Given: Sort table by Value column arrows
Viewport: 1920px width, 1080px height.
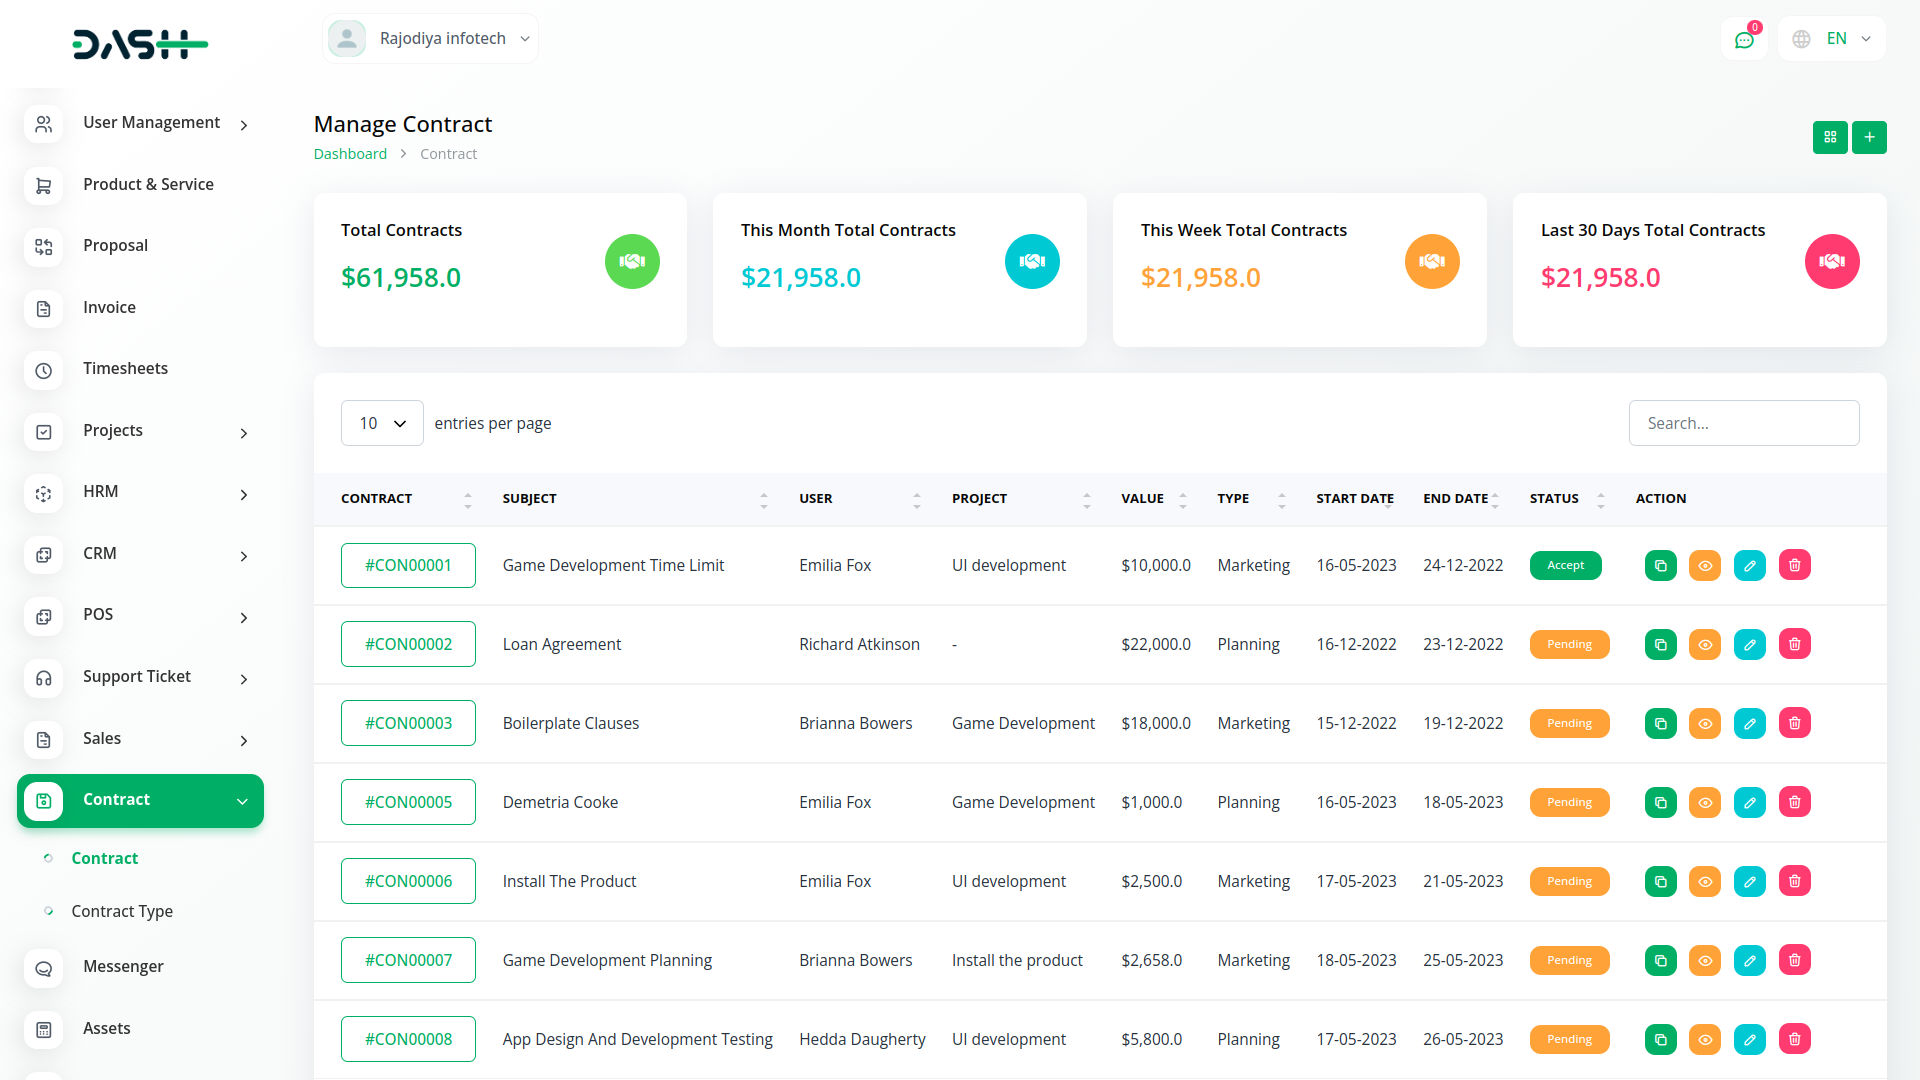Looking at the screenshot, I should coord(1182,500).
